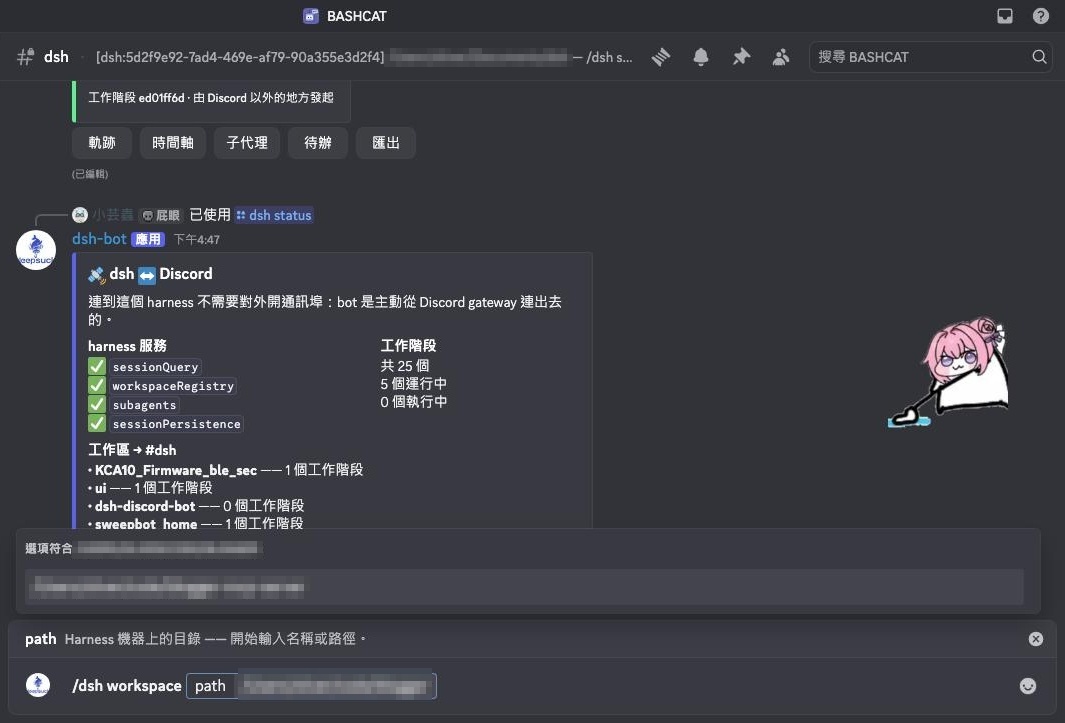Open the dsh status command link

[x=274, y=215]
